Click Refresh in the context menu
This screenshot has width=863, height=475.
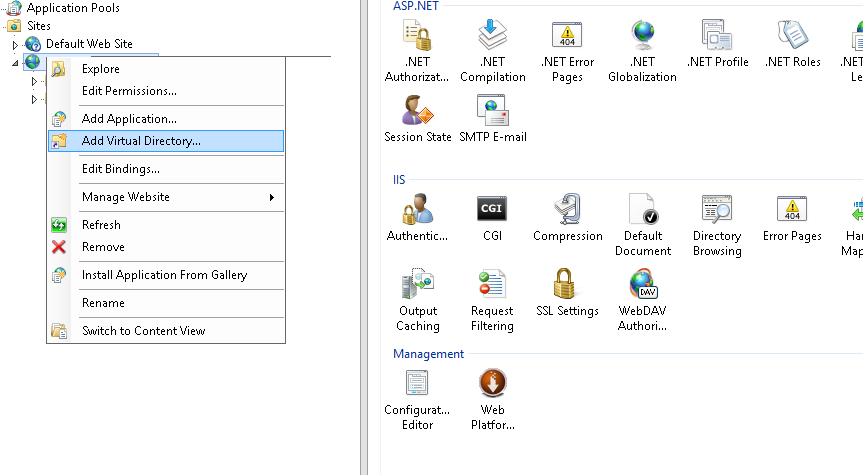click(x=166, y=225)
